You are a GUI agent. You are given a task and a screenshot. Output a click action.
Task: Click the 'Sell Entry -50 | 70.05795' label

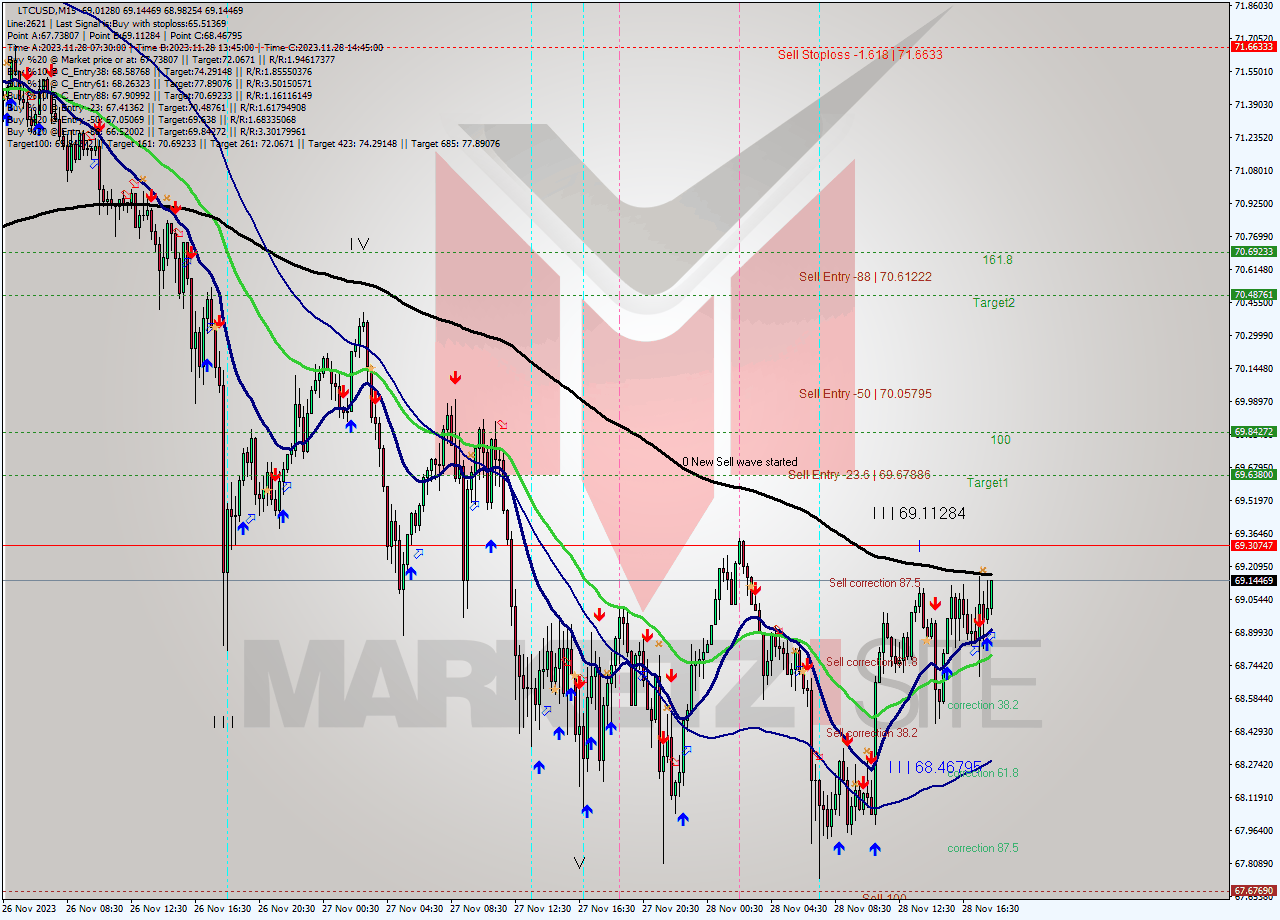coord(865,394)
